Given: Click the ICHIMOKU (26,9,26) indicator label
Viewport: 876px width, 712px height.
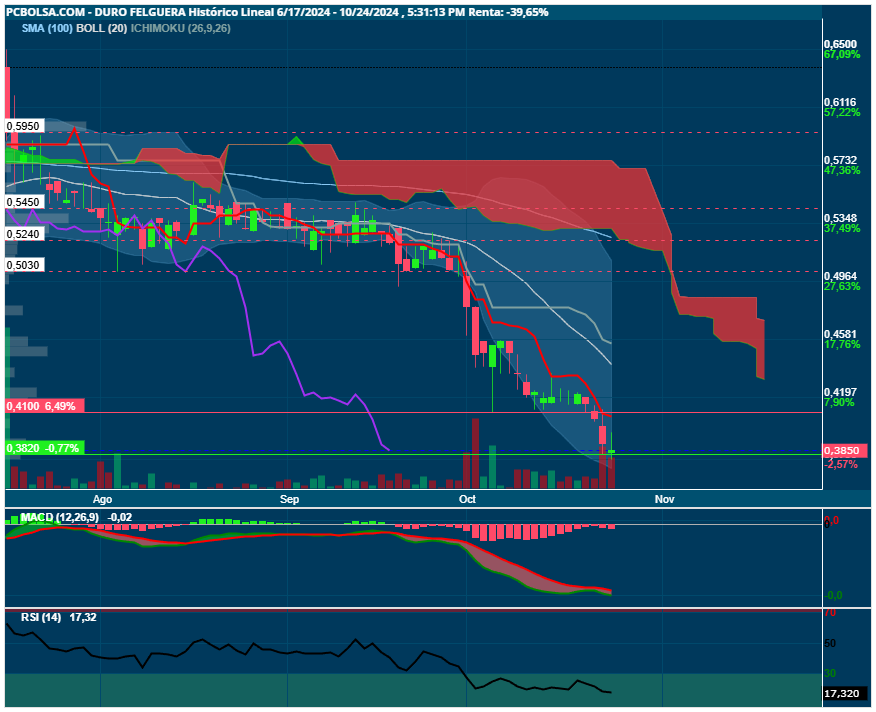Looking at the screenshot, I should coord(180,28).
